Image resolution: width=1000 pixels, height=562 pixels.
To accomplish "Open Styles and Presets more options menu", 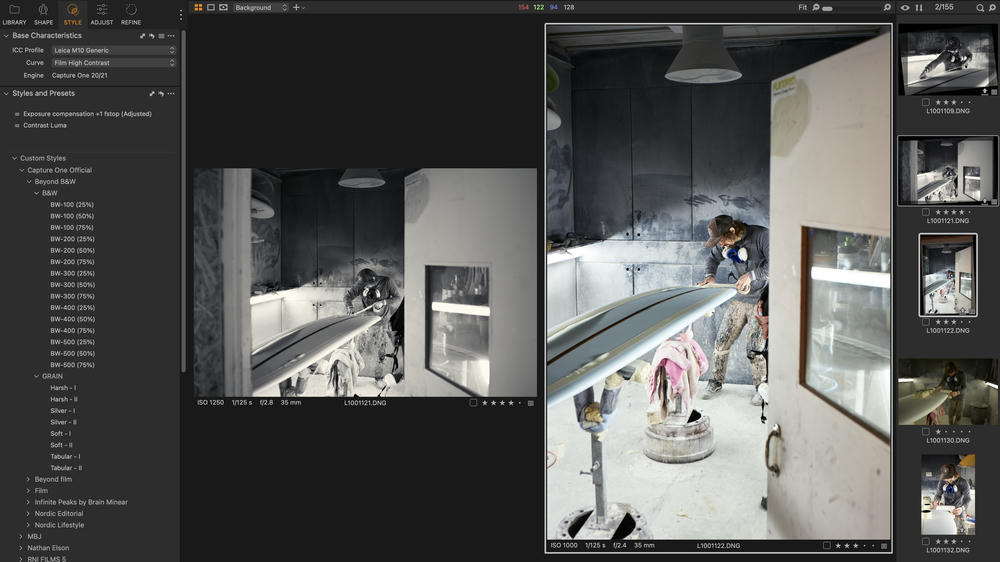I will coord(171,94).
